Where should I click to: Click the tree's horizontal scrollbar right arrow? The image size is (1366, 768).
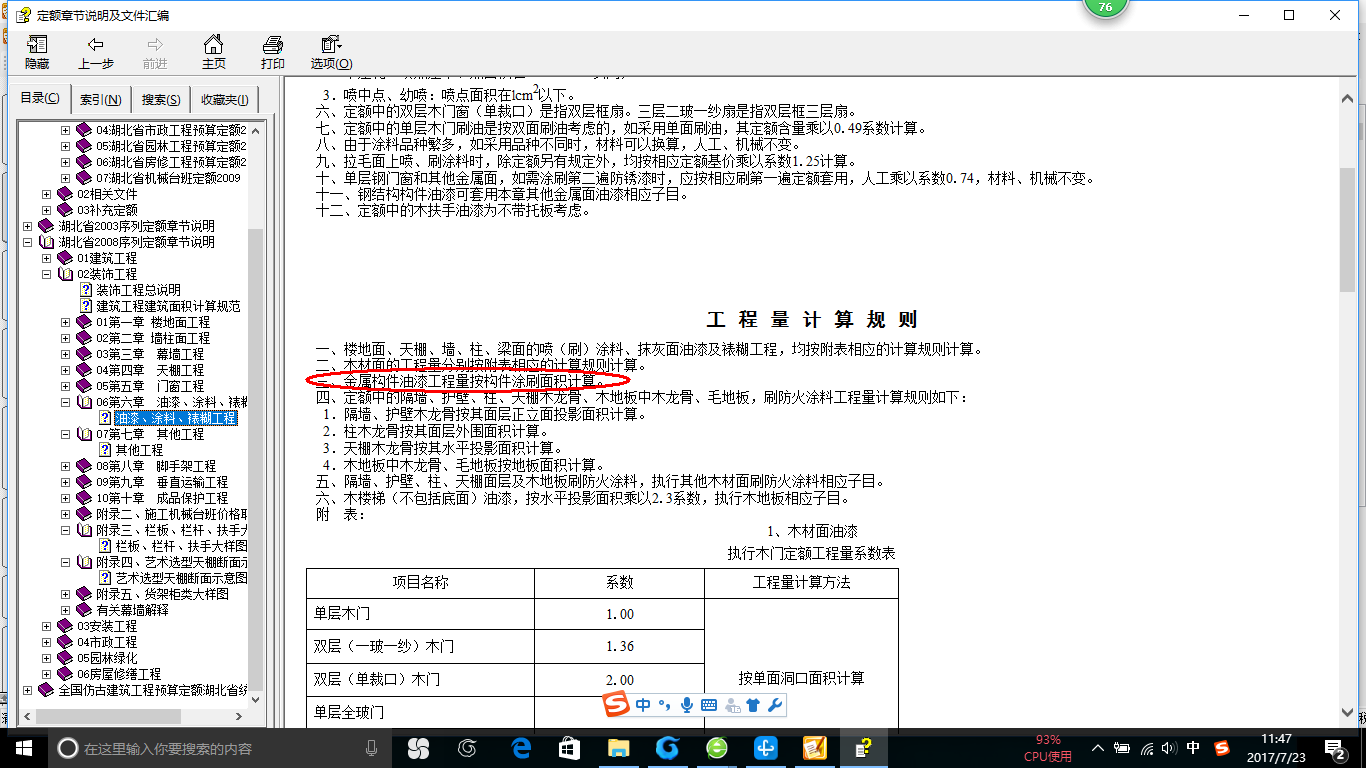[239, 716]
